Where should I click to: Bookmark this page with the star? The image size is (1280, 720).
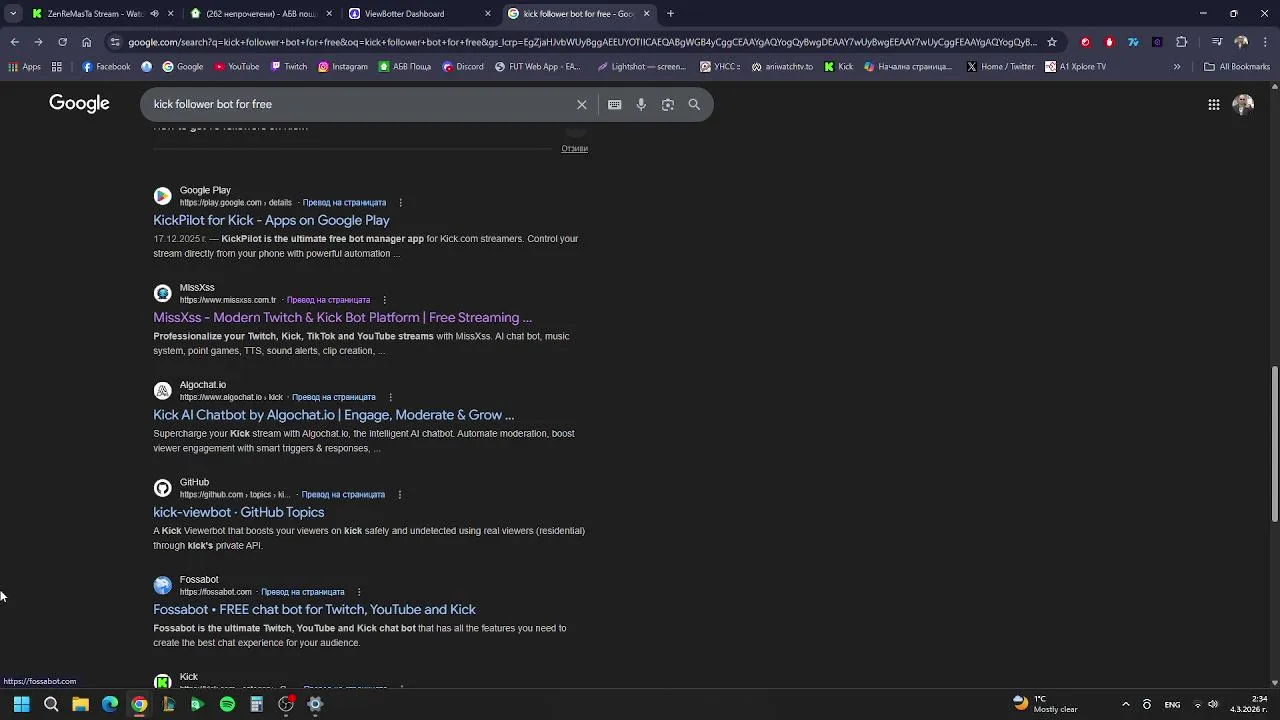1051,42
